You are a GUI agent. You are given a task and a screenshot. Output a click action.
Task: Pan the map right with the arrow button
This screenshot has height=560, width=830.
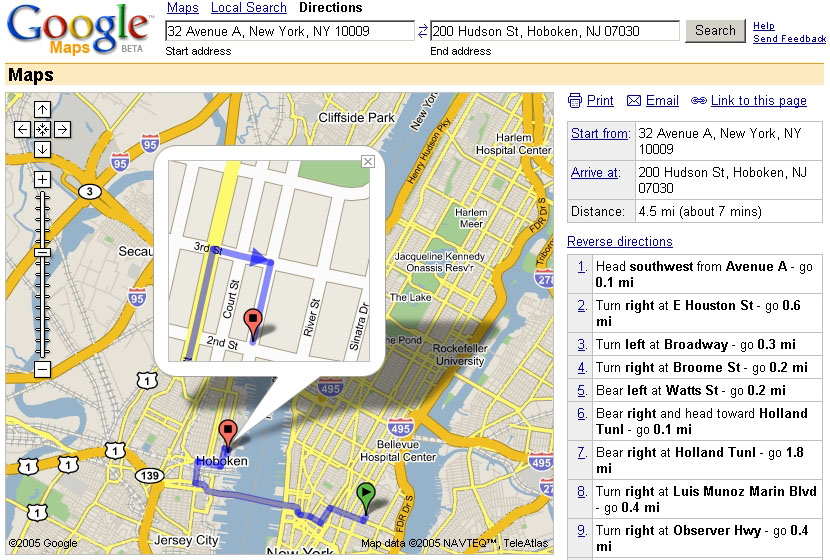[x=62, y=129]
